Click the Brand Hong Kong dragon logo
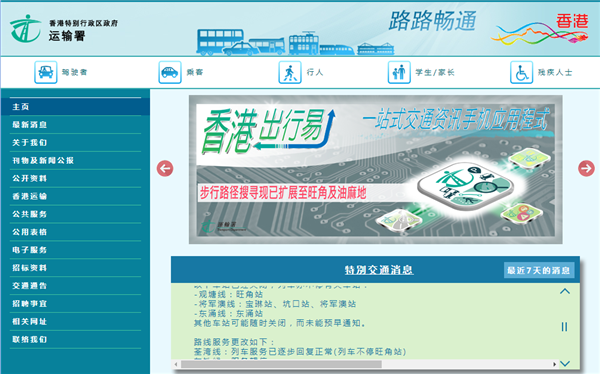The image size is (600, 374). coord(540,29)
